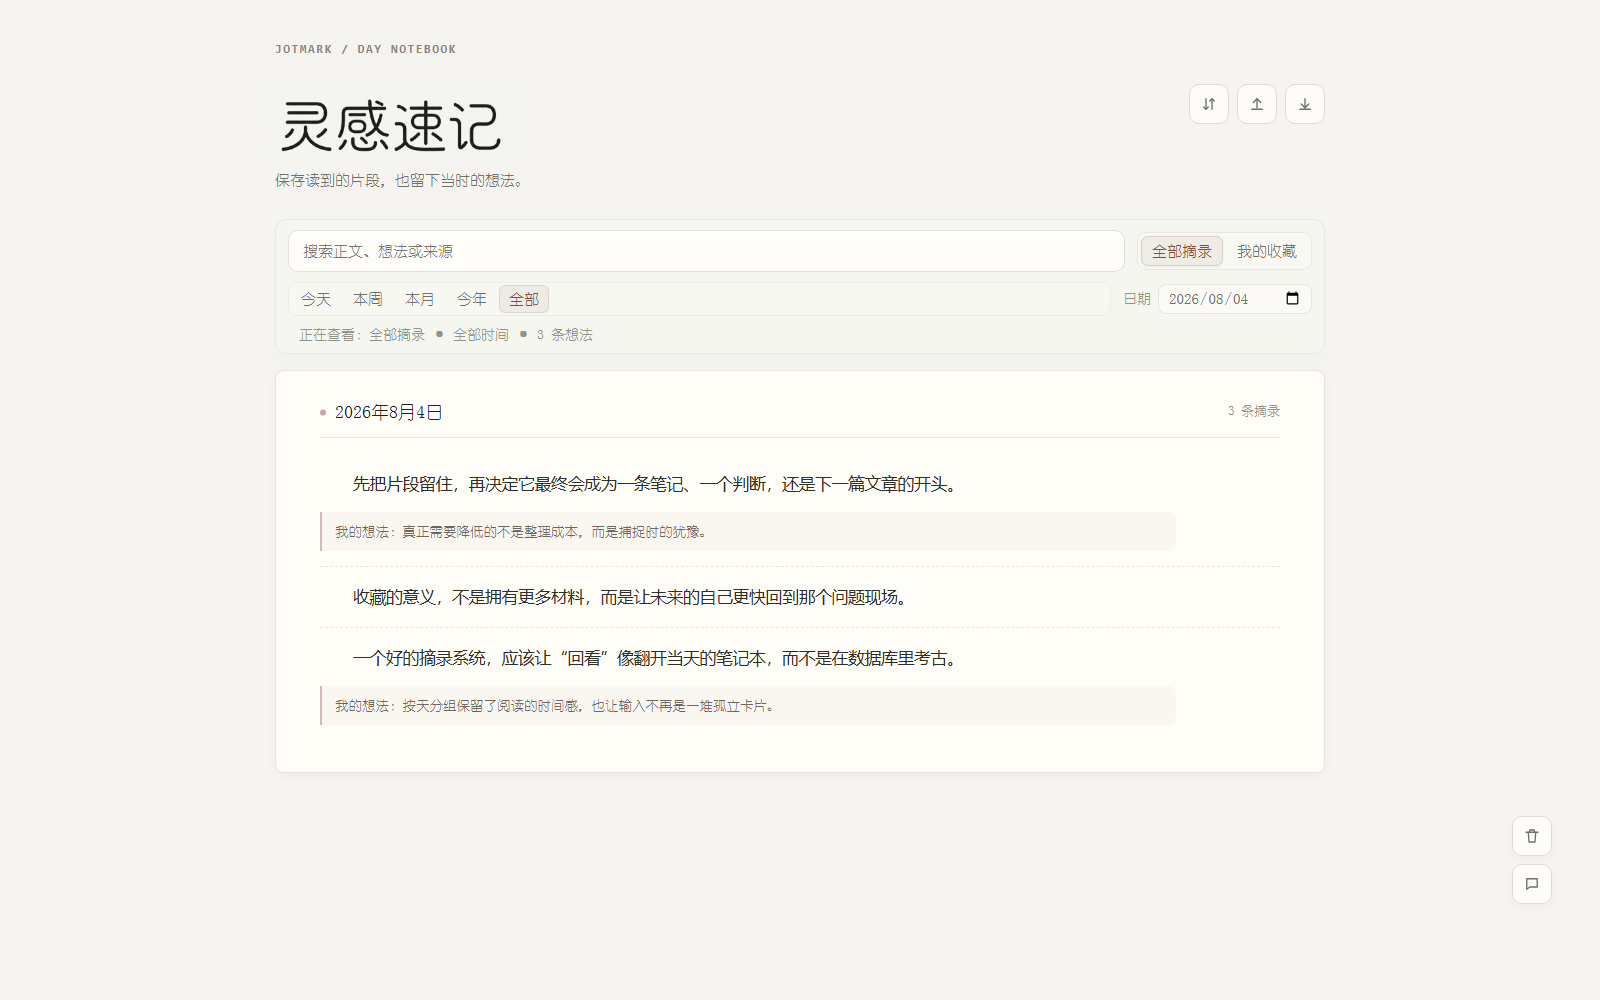Click the sort order arrows icon
The image size is (1600, 1000).
(x=1209, y=104)
